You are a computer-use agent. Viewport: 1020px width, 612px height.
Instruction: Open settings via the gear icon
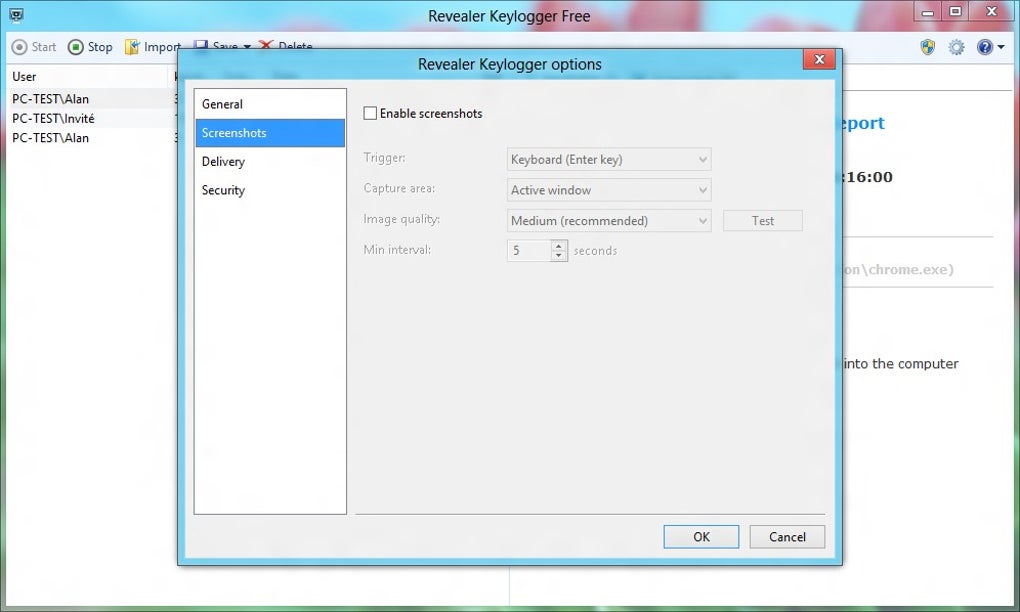956,47
